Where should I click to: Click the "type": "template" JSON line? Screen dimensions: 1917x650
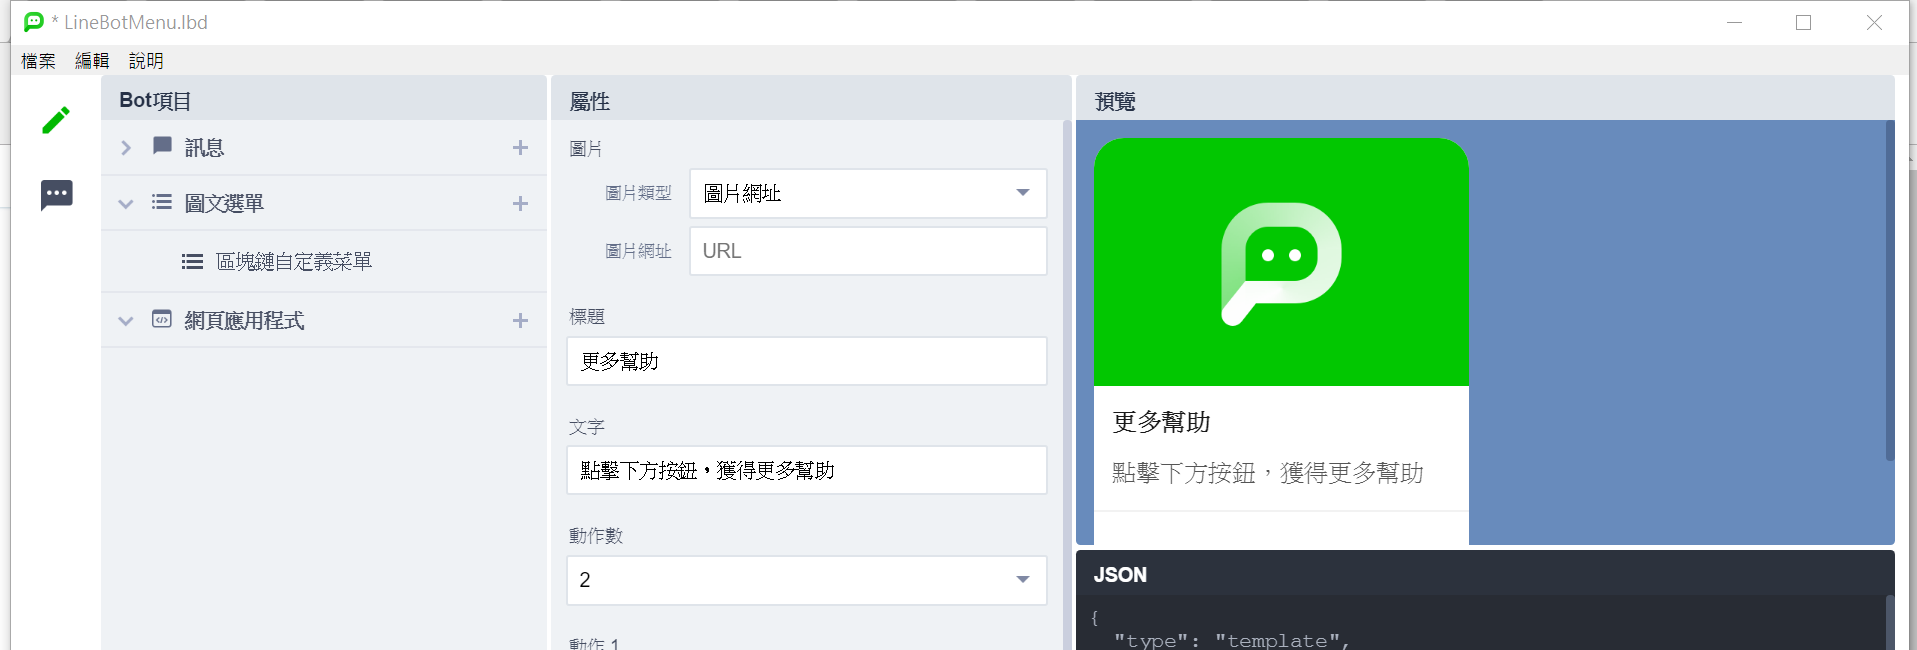1231,640
